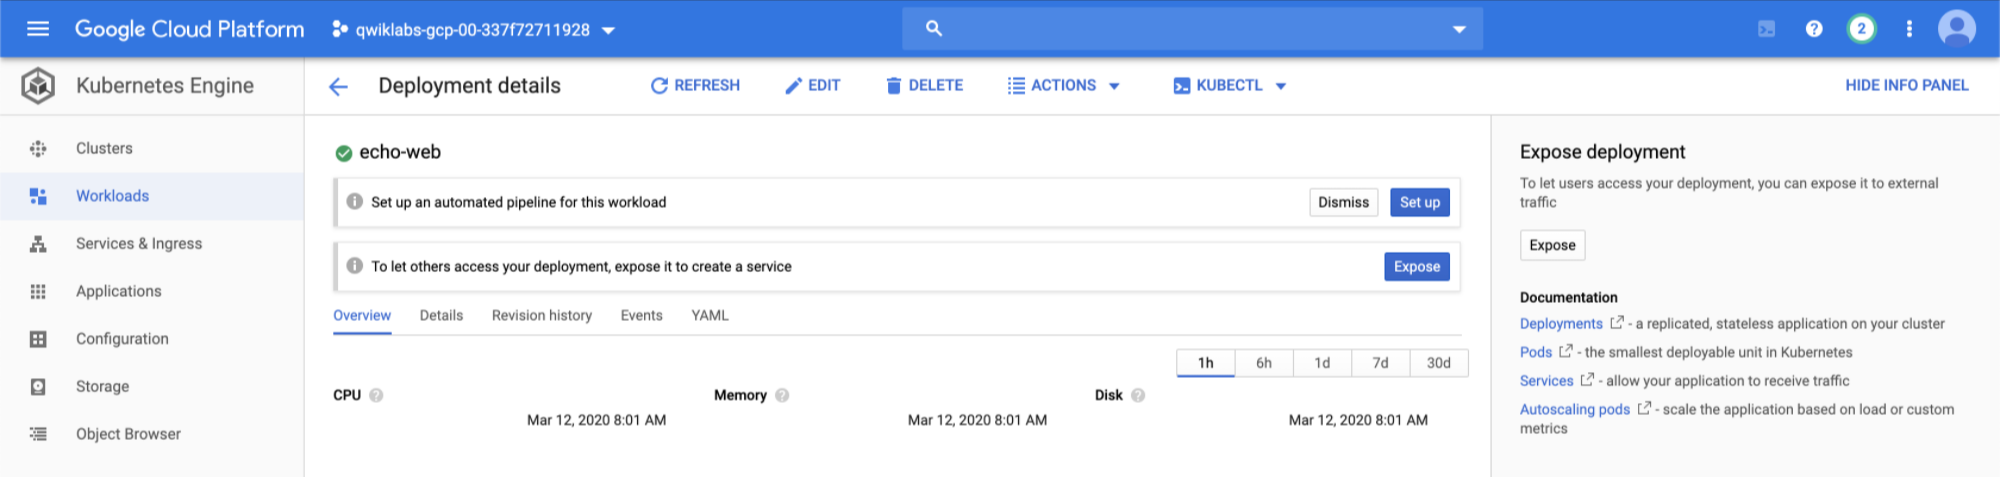This screenshot has width=2000, height=477.
Task: Select the 1h time range
Action: [x=1206, y=363]
